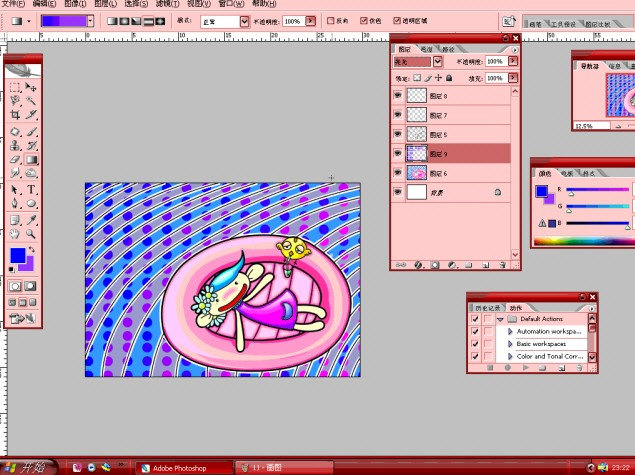Select the Crop tool
The height and width of the screenshot is (475, 635).
(x=15, y=115)
